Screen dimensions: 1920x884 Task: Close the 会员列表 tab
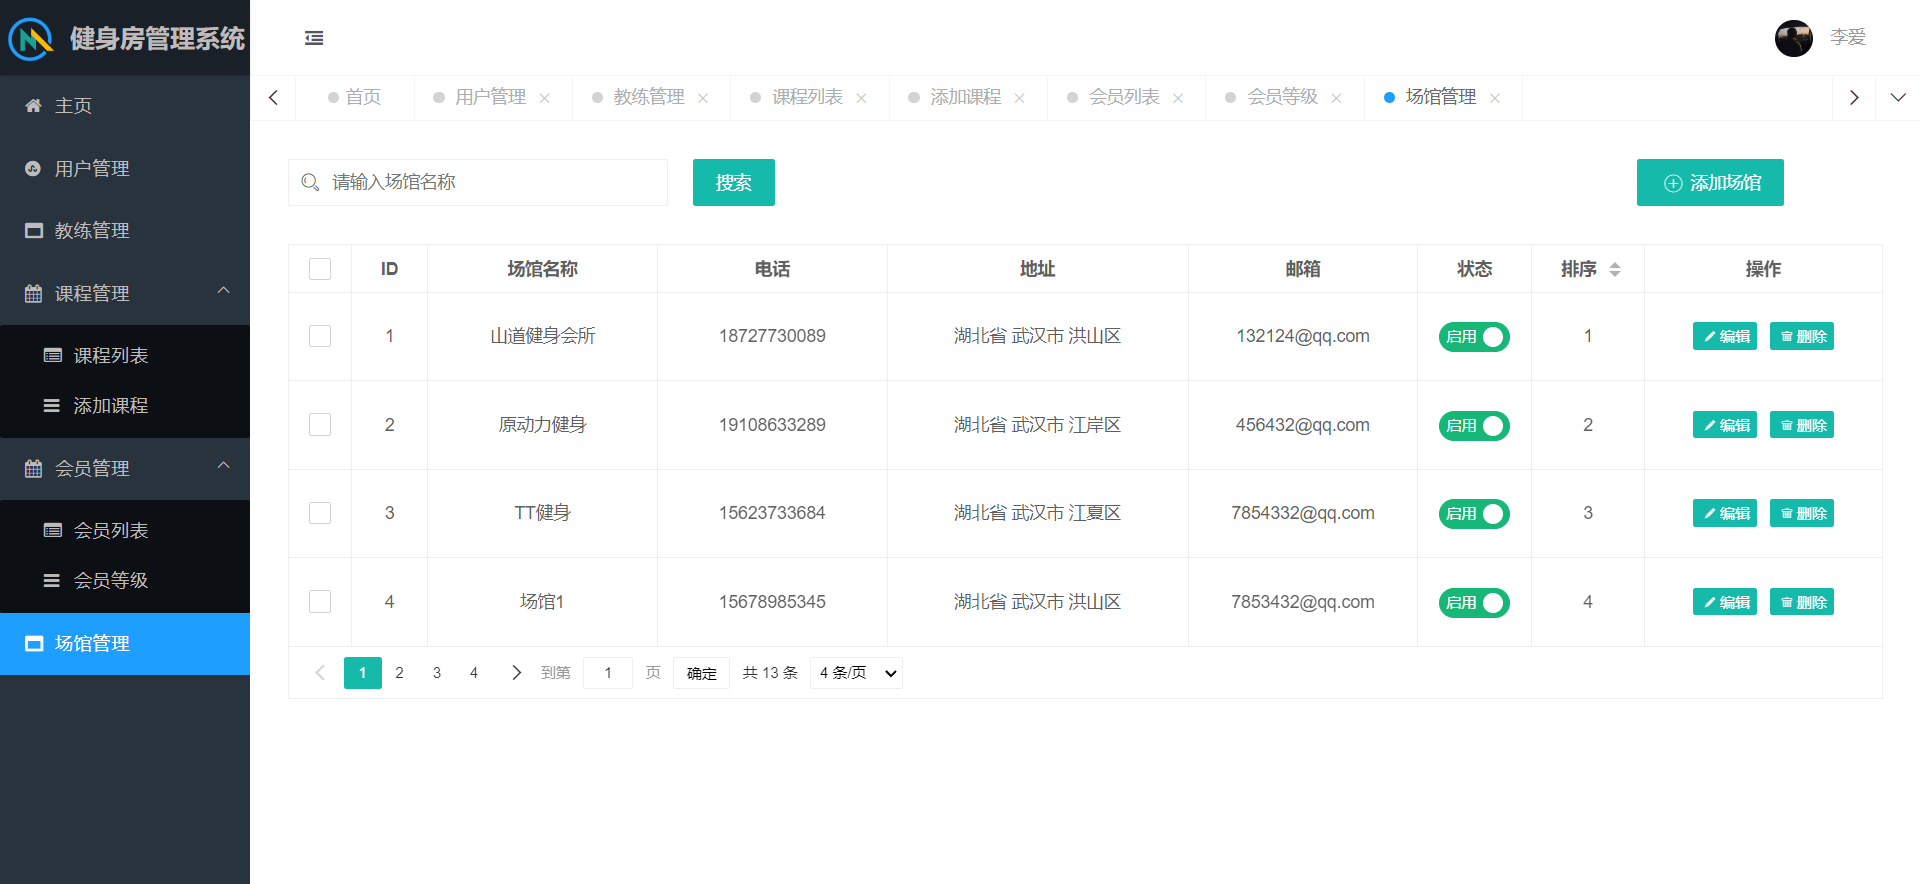point(1178,98)
